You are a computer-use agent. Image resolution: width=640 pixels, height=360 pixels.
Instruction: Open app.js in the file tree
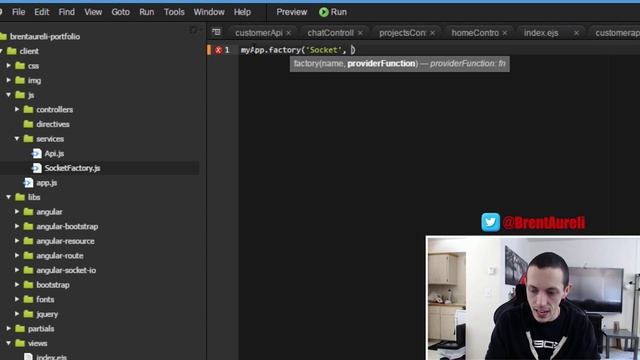[47, 183]
